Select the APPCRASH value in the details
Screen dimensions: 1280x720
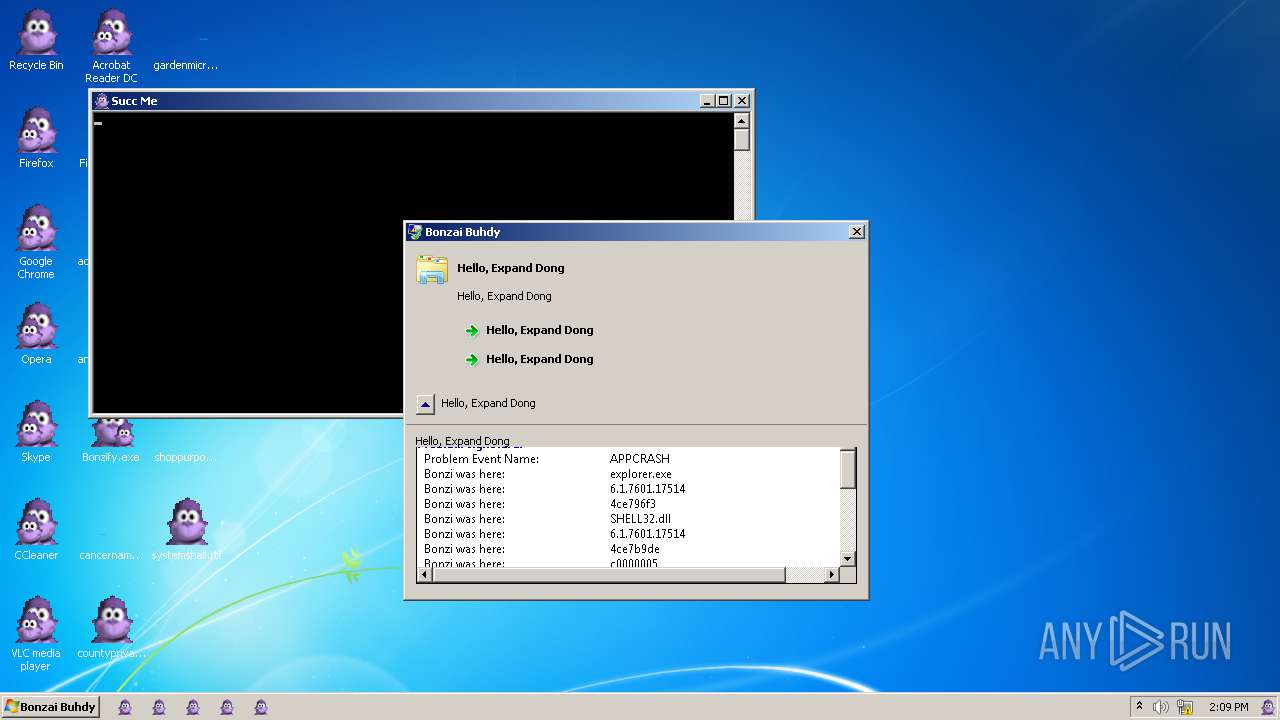[x=640, y=459]
